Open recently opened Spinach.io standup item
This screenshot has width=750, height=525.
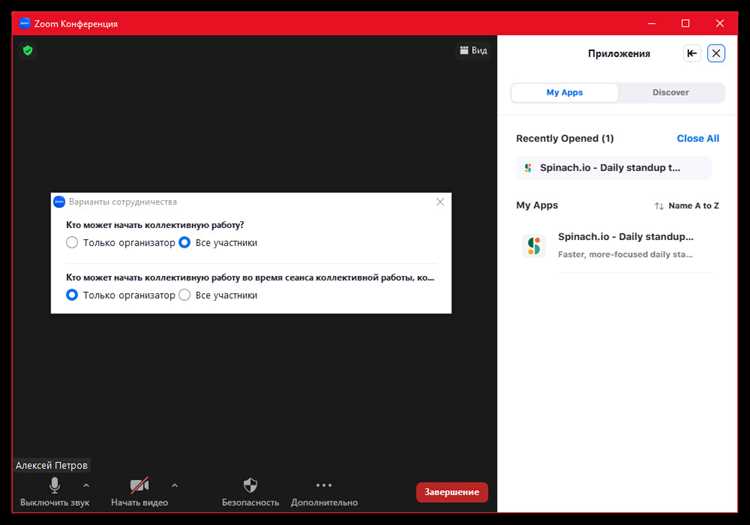tap(613, 168)
